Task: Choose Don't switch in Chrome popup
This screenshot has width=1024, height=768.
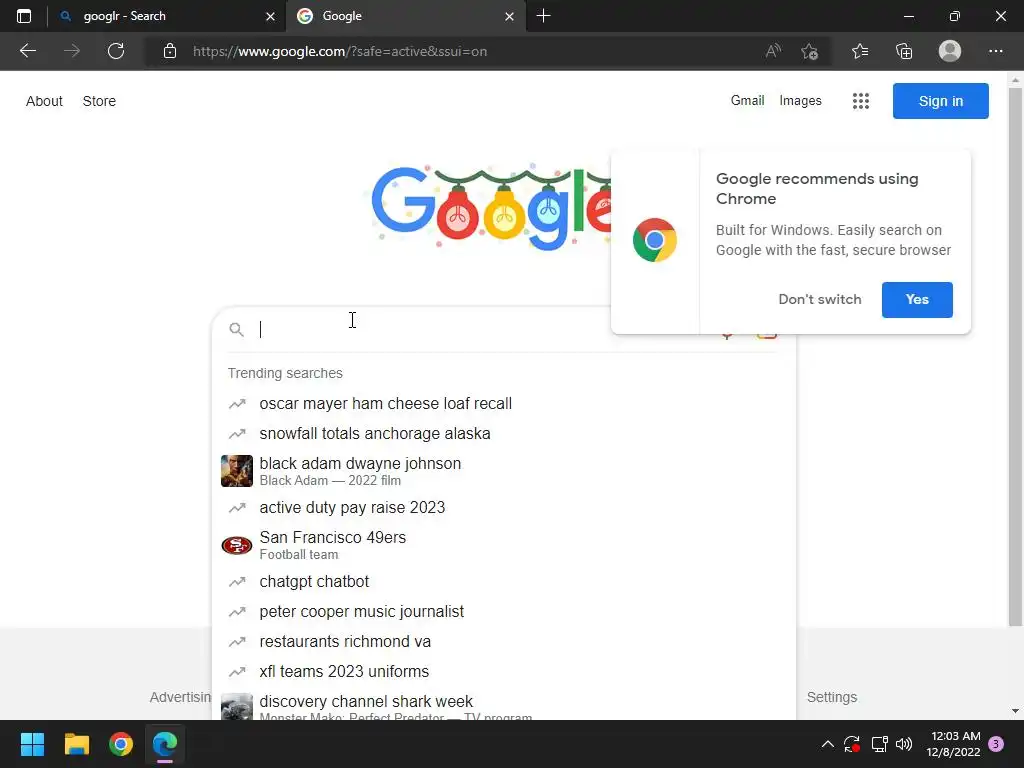Action: (x=820, y=300)
